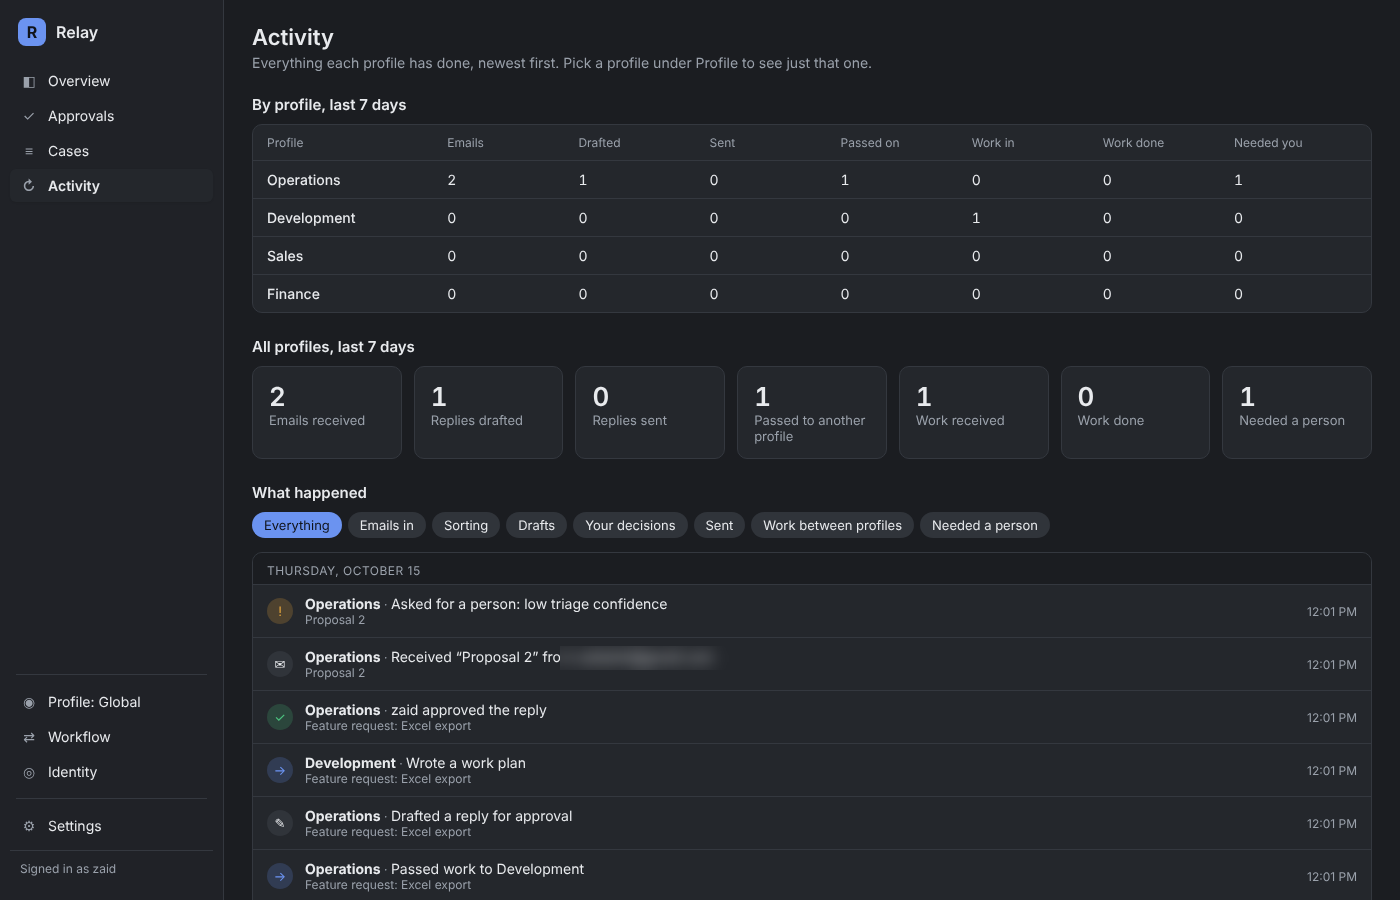Click the Settings gear icon
This screenshot has height=900, width=1400.
point(29,827)
